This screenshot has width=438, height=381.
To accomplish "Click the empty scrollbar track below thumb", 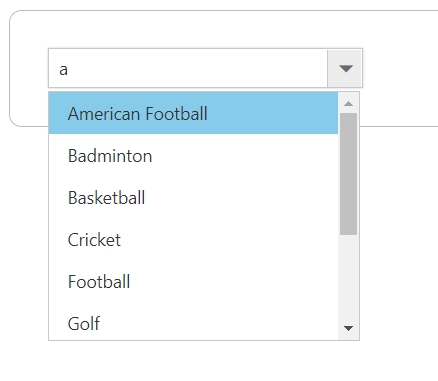I will click(348, 277).
